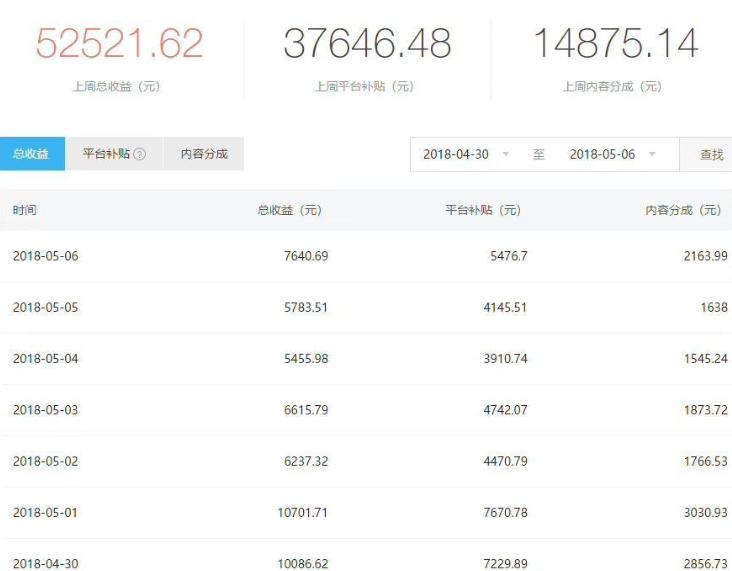Select the date cell 2018-05-03
The image size is (732, 571).
(46, 410)
